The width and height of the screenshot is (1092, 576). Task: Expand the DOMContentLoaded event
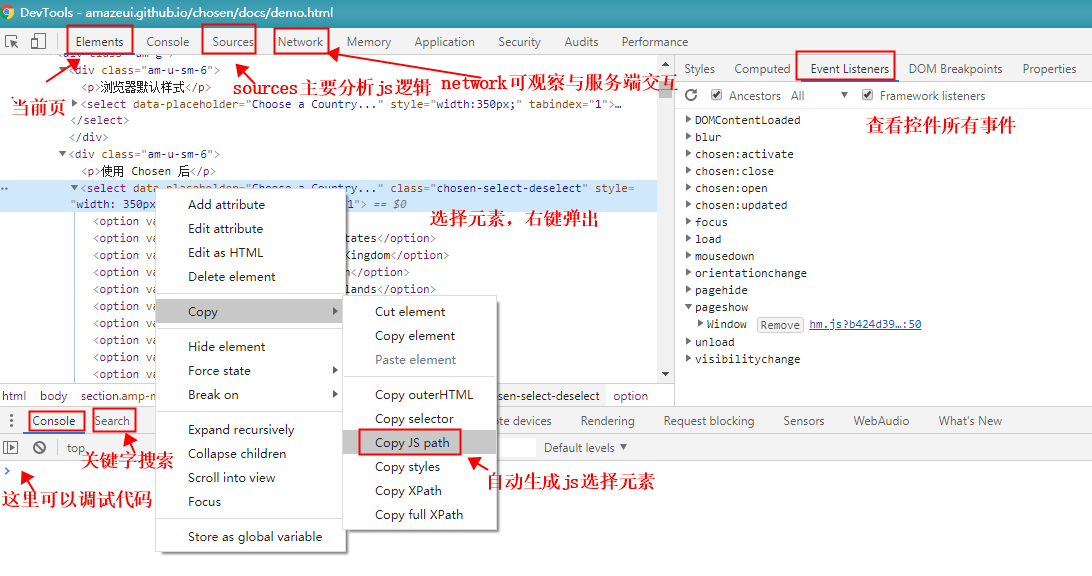(x=689, y=120)
